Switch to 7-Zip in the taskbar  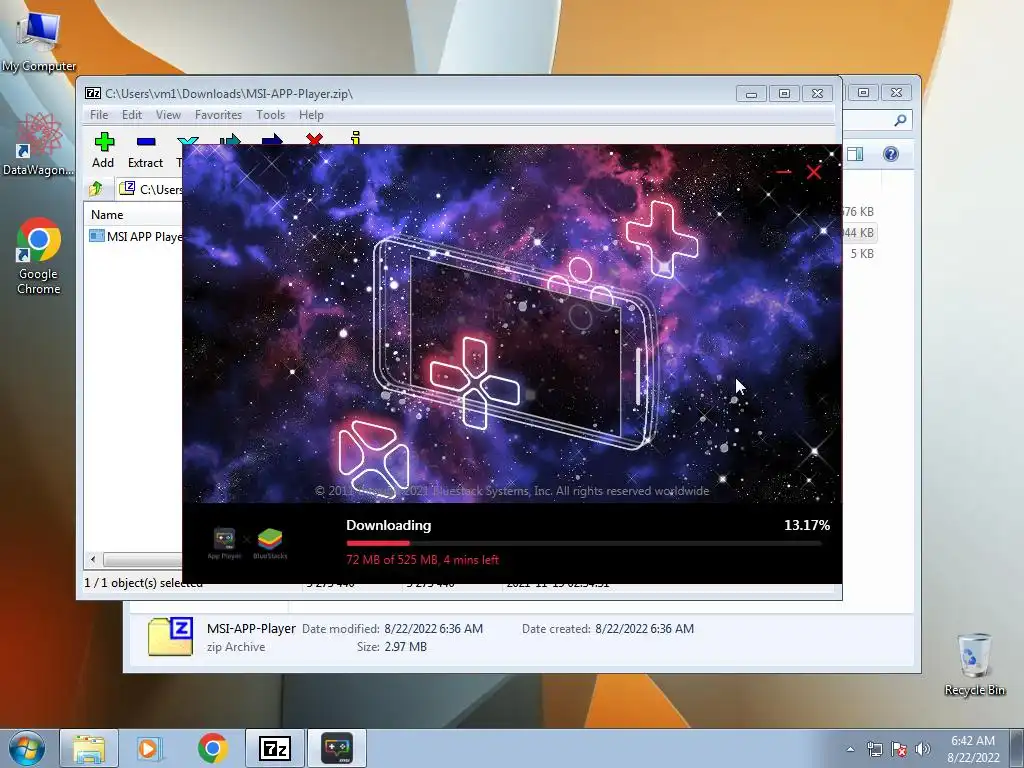click(275, 748)
